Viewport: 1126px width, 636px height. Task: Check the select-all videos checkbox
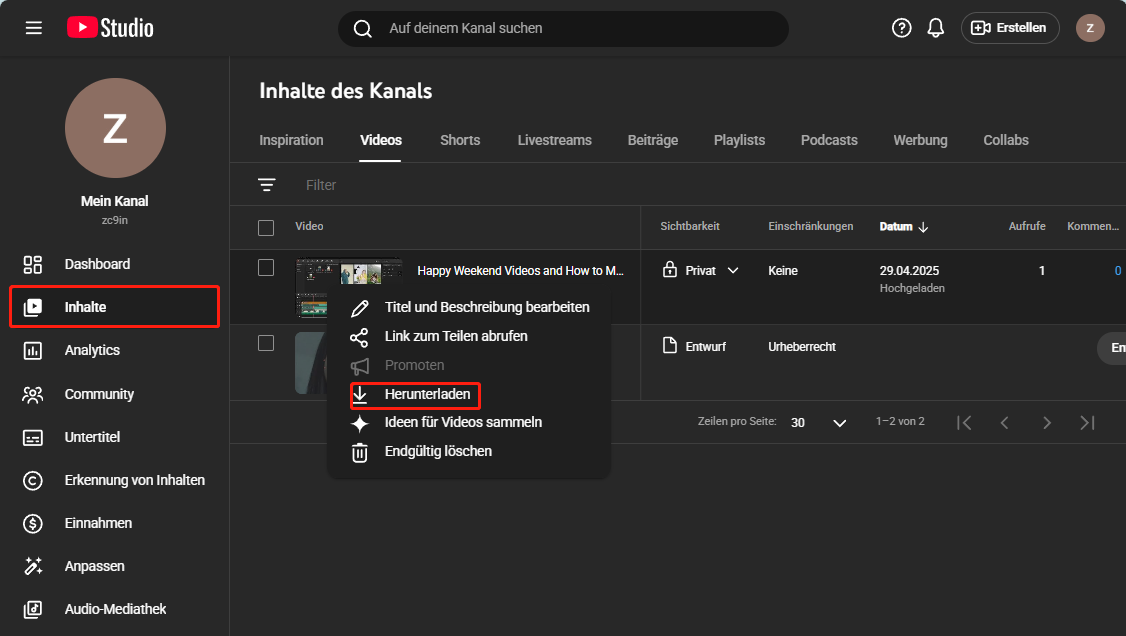point(266,227)
